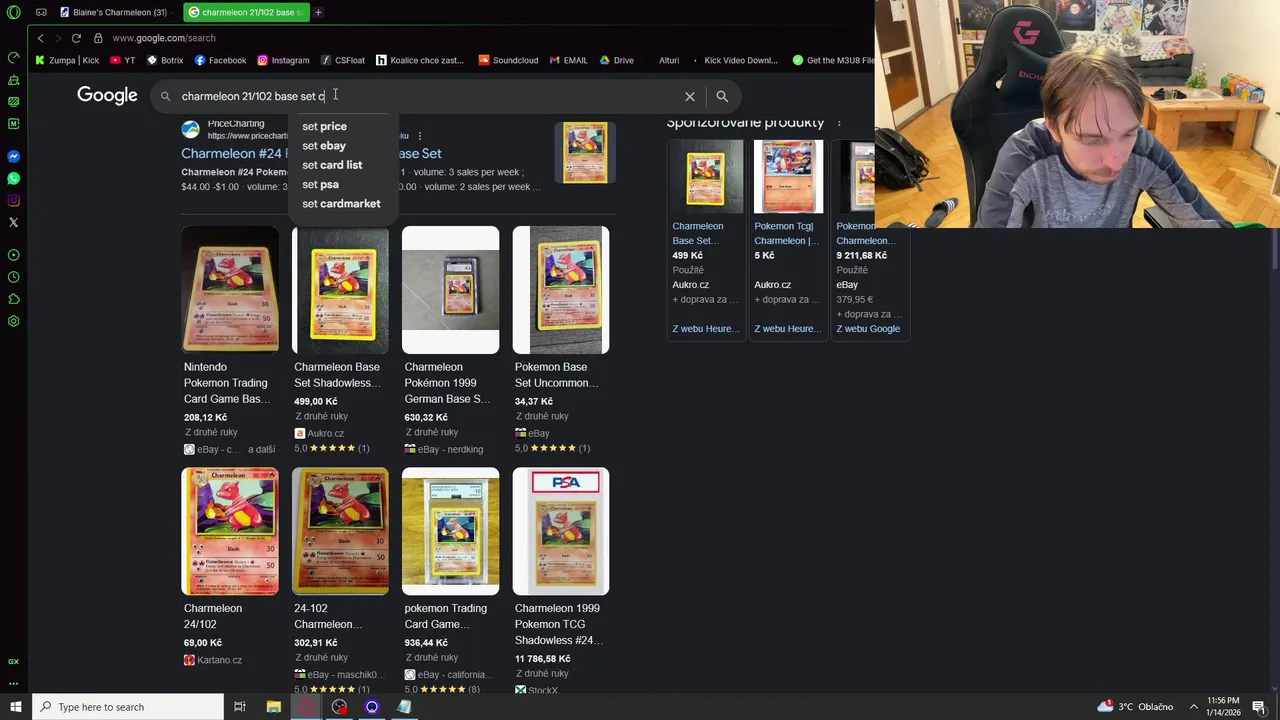Image resolution: width=1280 pixels, height=720 pixels.
Task: Open the CSFloat bookmark
Action: click(x=343, y=60)
